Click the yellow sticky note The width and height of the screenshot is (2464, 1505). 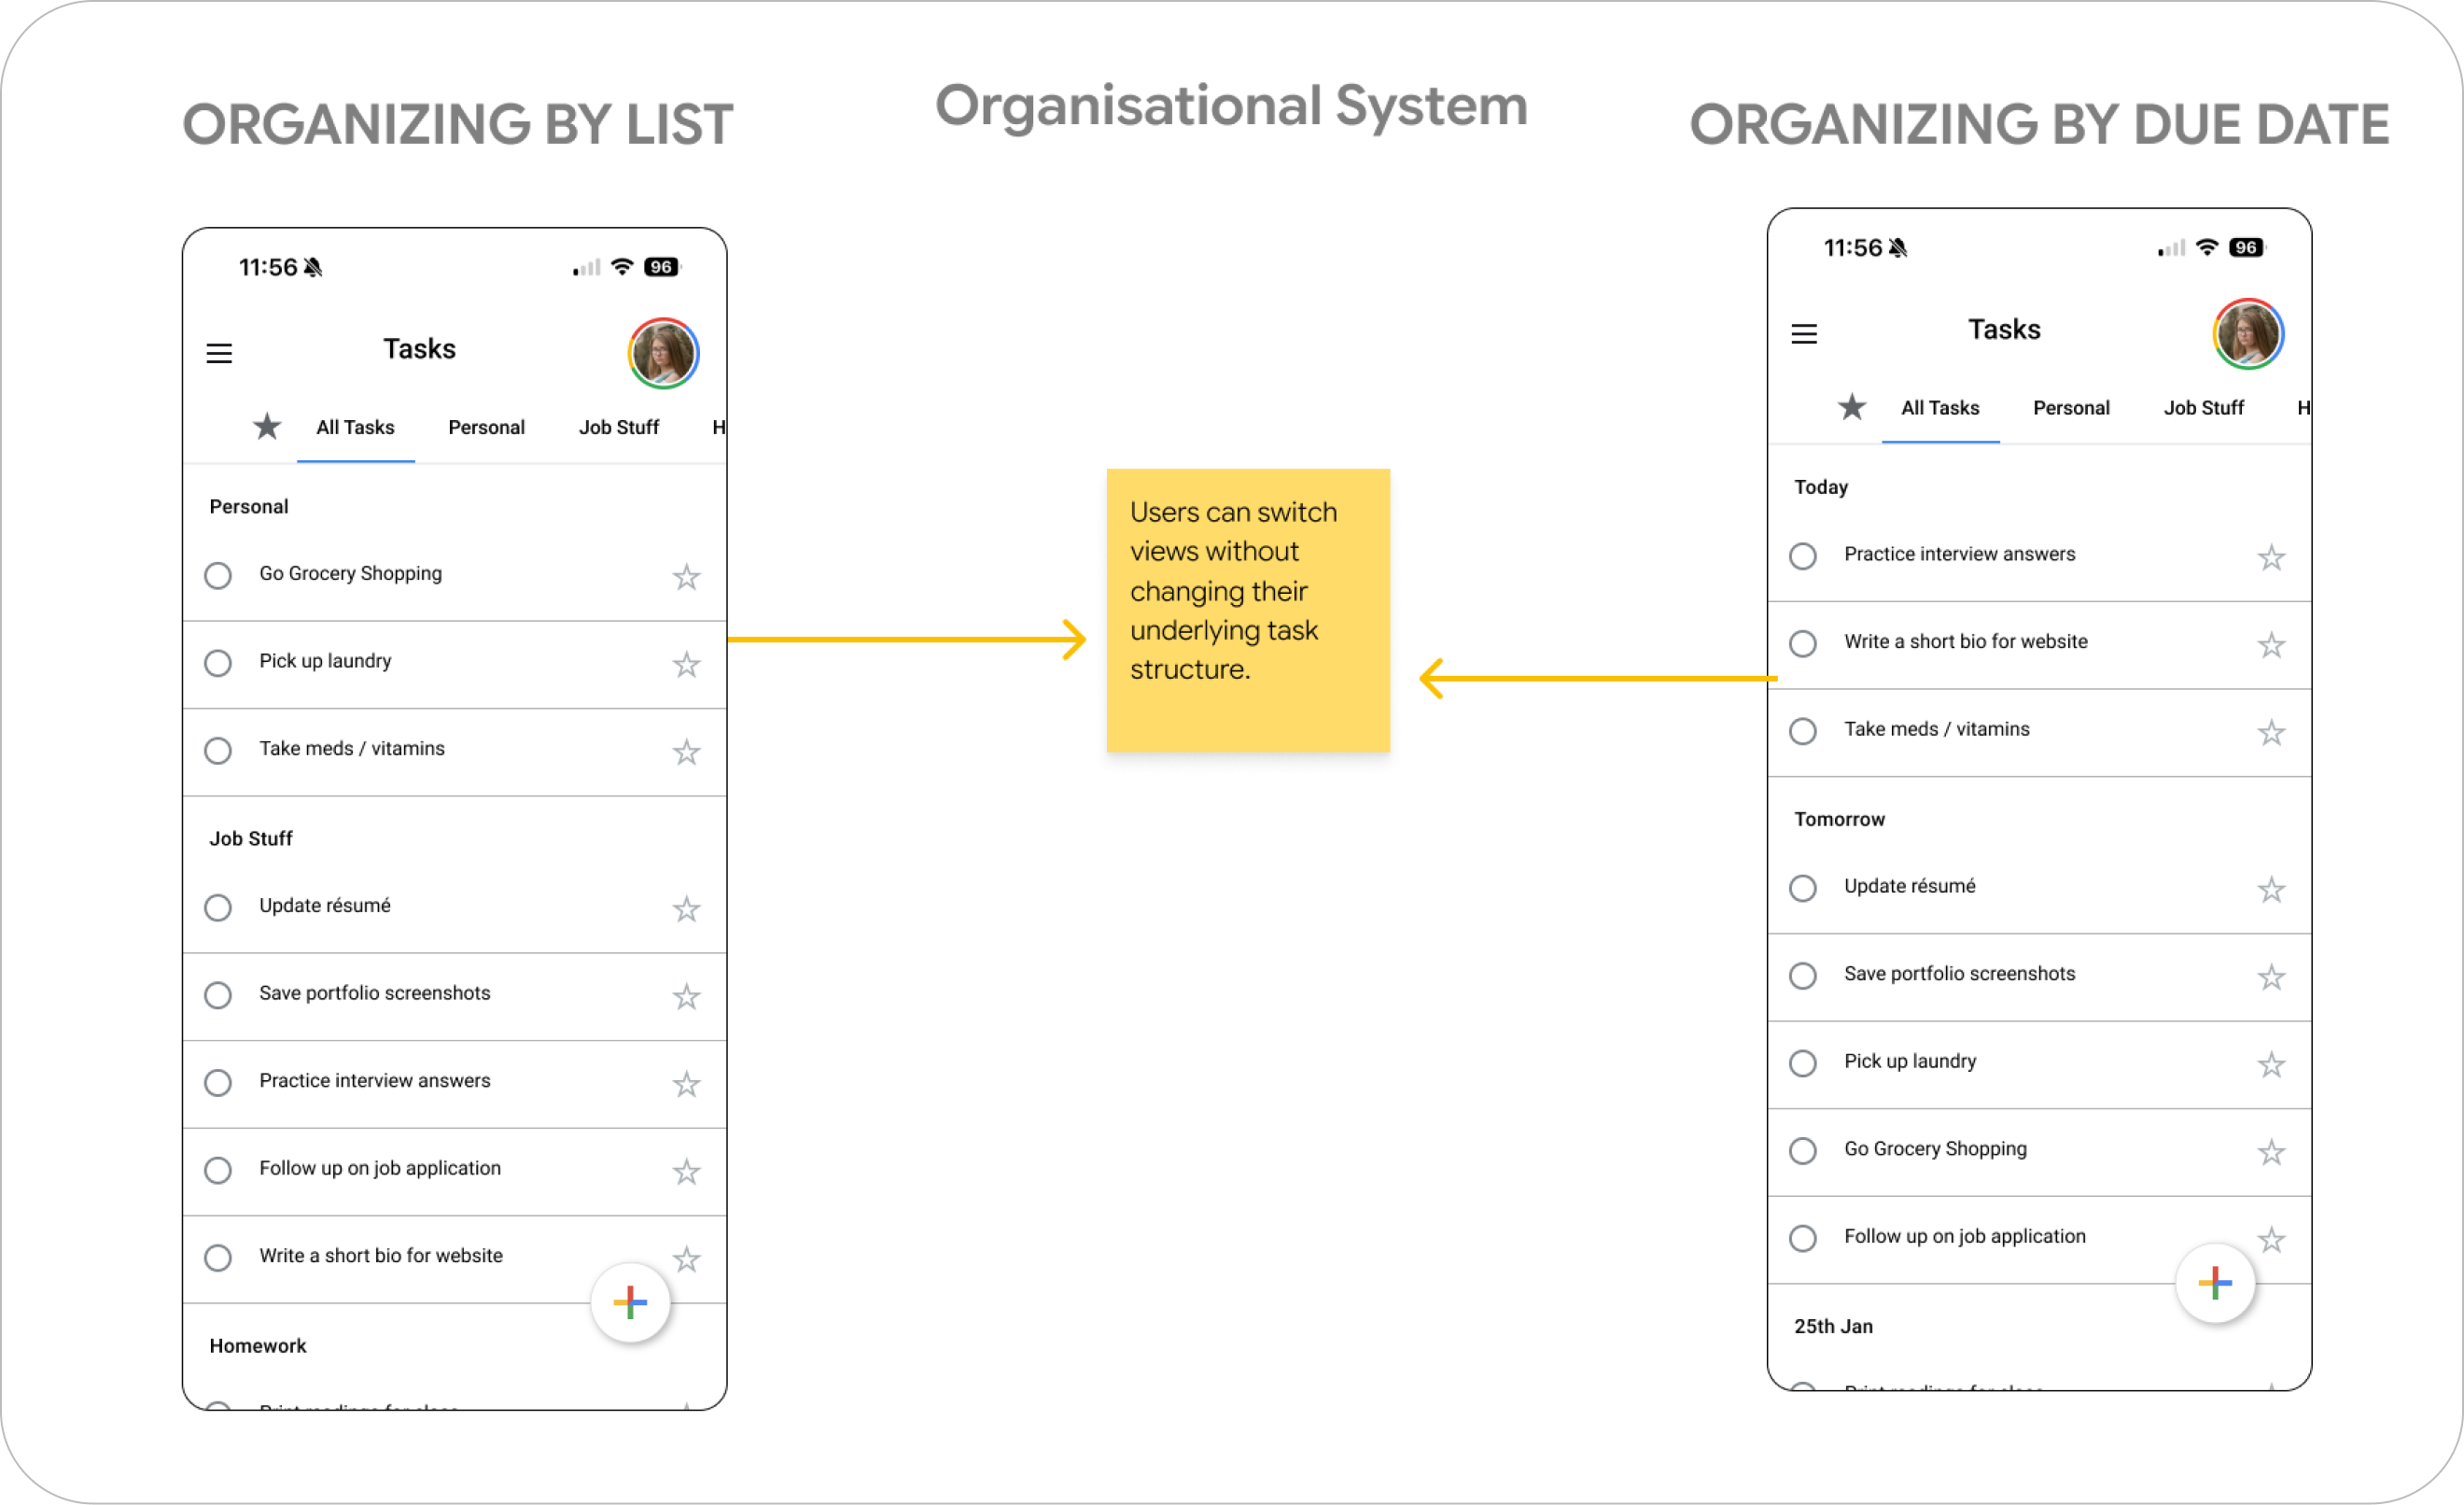click(x=1248, y=610)
